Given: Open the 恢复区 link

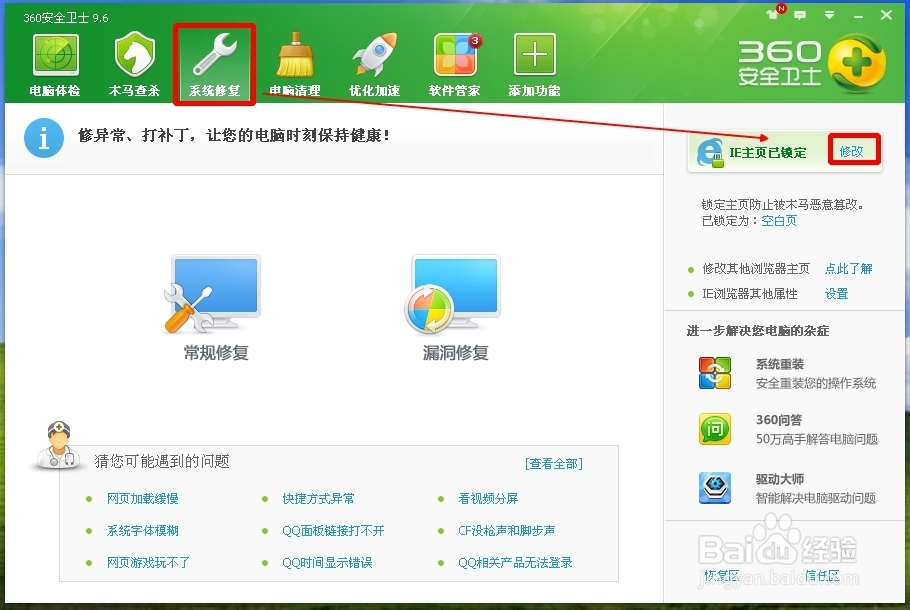Looking at the screenshot, I should [x=721, y=575].
